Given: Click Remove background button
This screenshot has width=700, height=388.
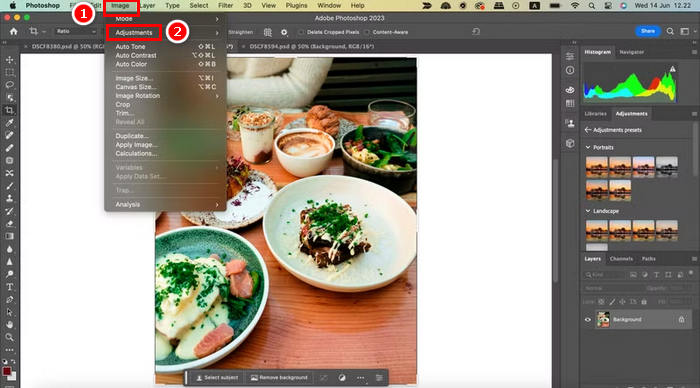Looking at the screenshot, I should click(x=279, y=378).
